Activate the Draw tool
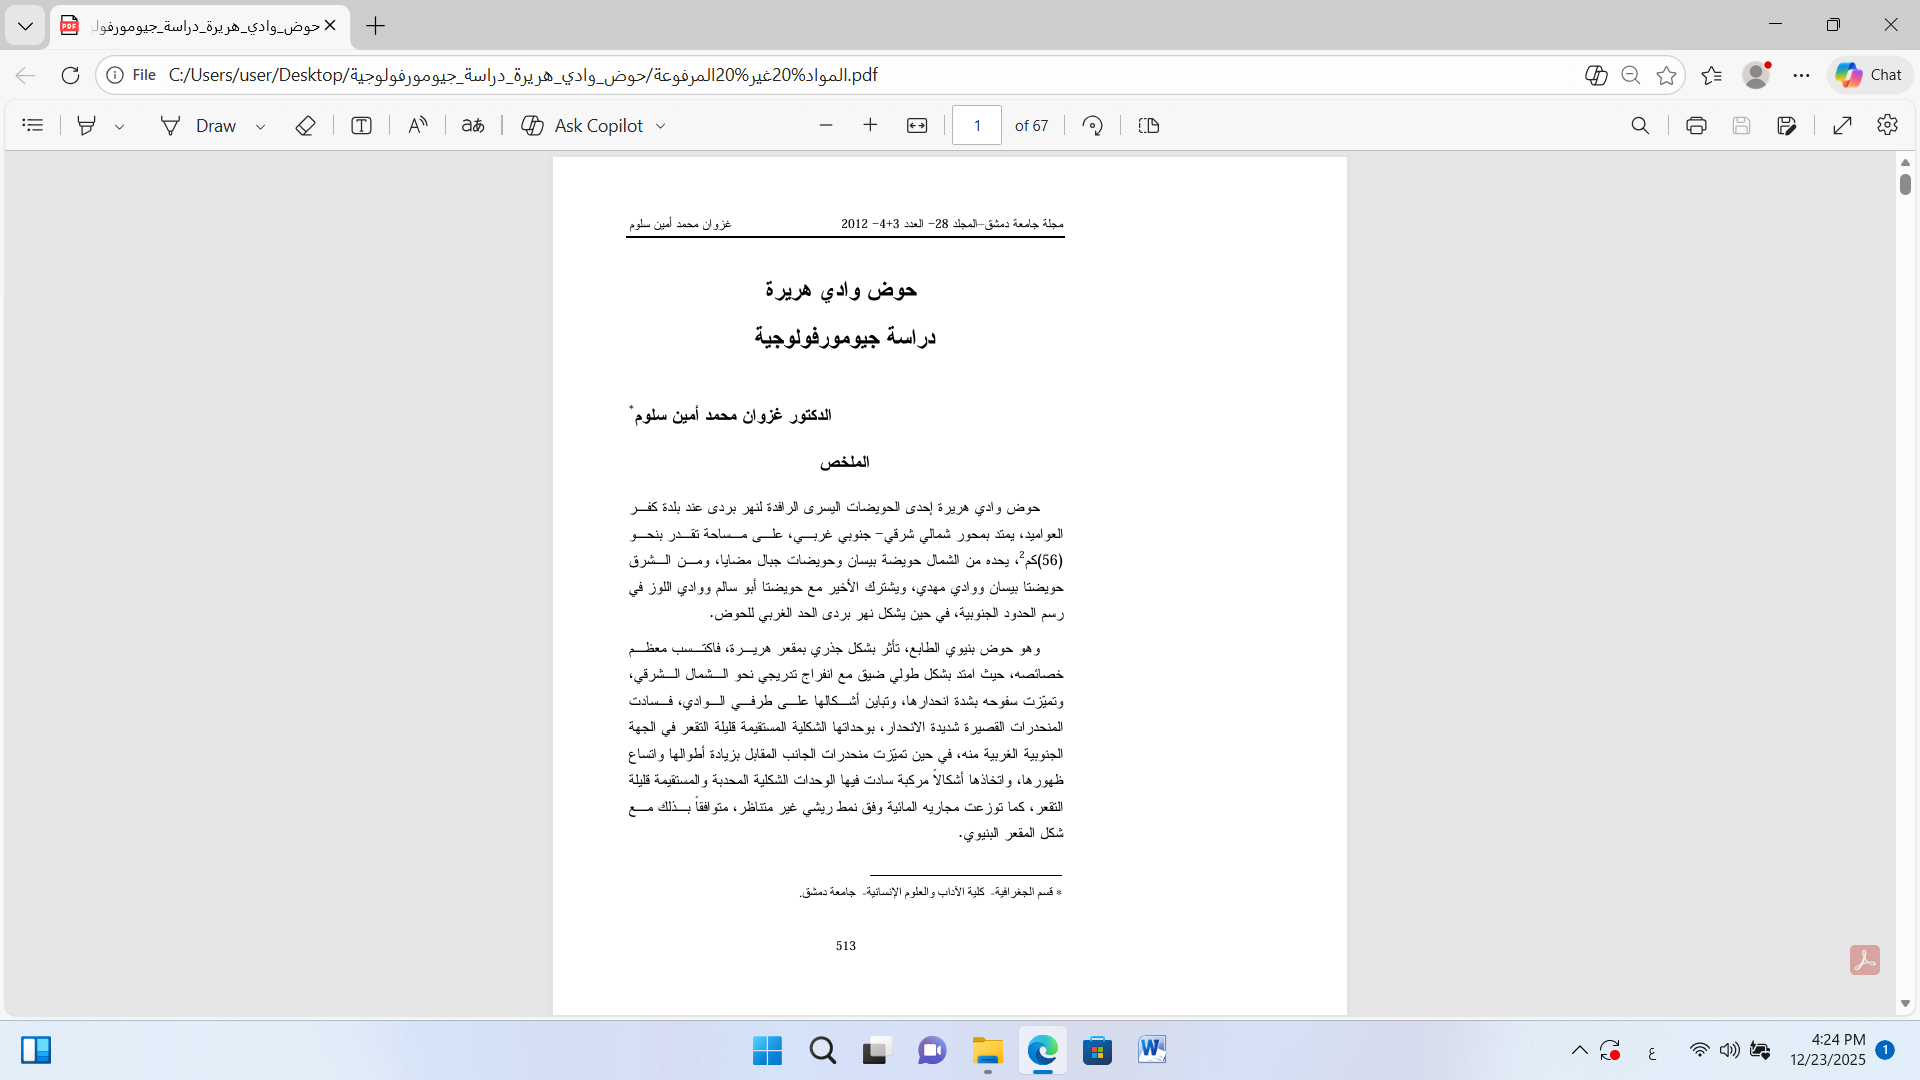The height and width of the screenshot is (1080, 1920). tap(198, 125)
